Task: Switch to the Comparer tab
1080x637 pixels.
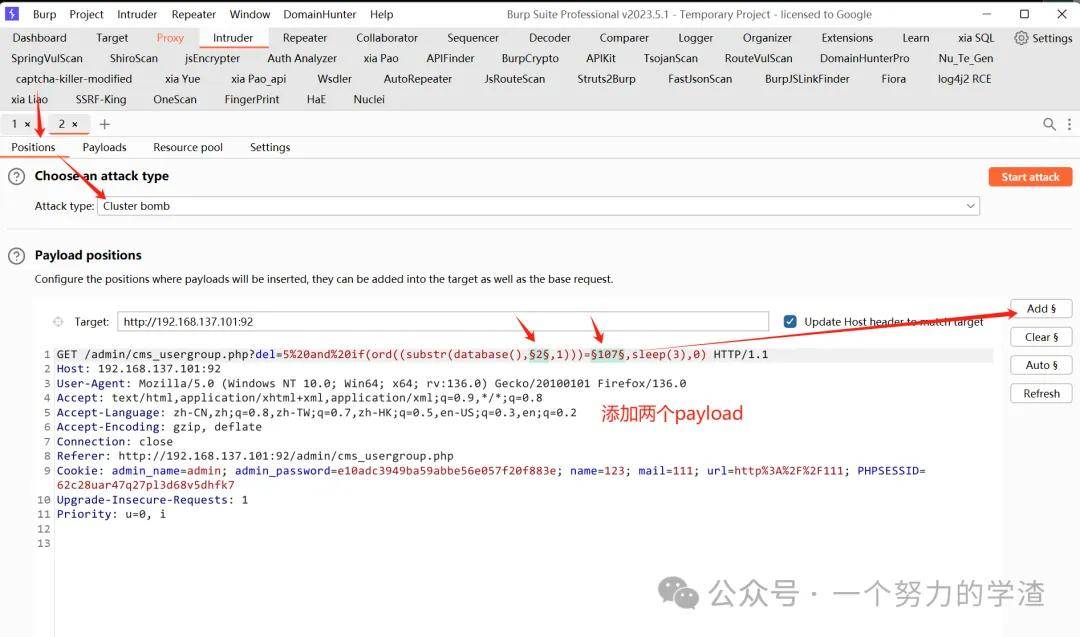Action: click(x=624, y=38)
